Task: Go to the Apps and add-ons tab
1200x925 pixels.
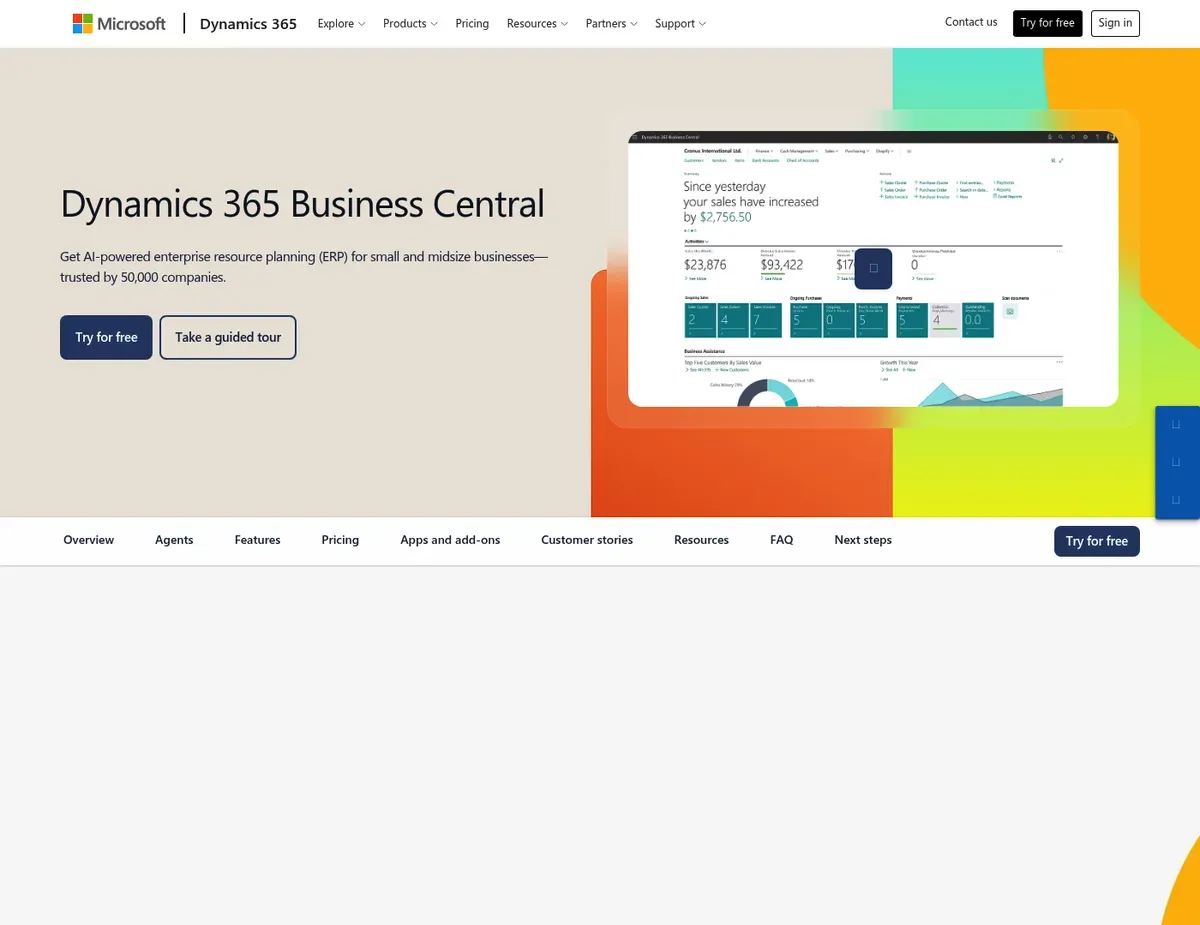Action: point(450,540)
